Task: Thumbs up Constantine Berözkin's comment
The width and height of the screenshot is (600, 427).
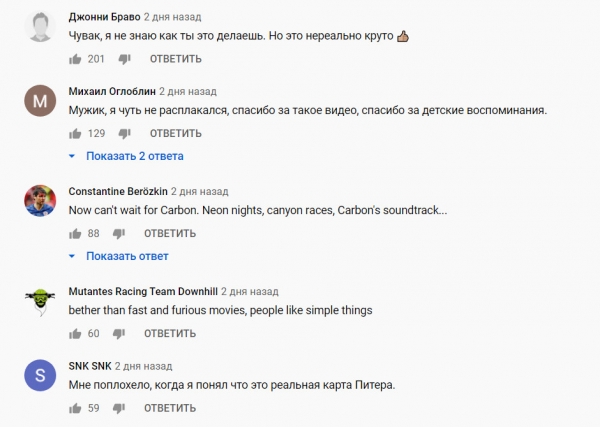Action: pos(75,234)
